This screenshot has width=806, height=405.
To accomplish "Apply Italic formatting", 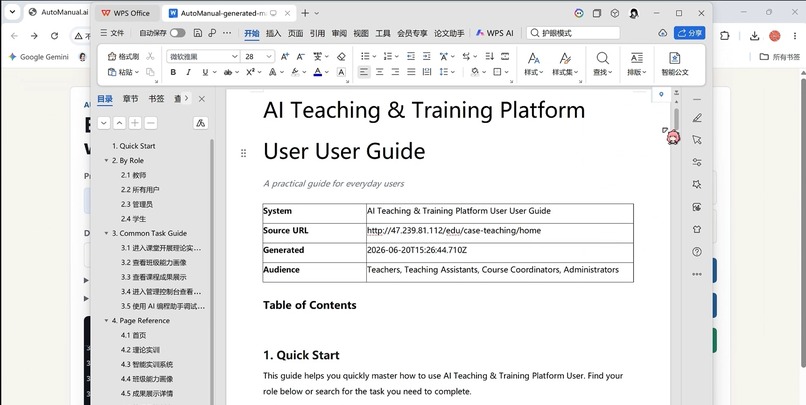I will 188,72.
